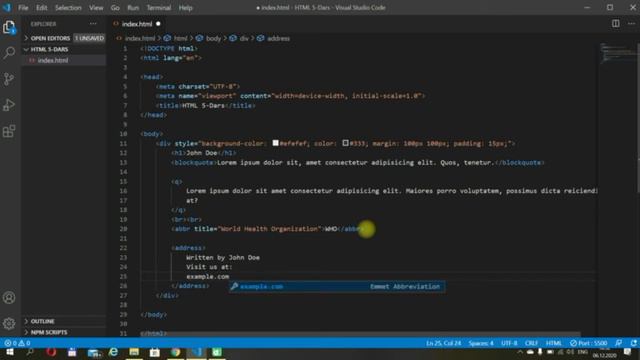Click the div breadcrumb segment

click(x=244, y=38)
